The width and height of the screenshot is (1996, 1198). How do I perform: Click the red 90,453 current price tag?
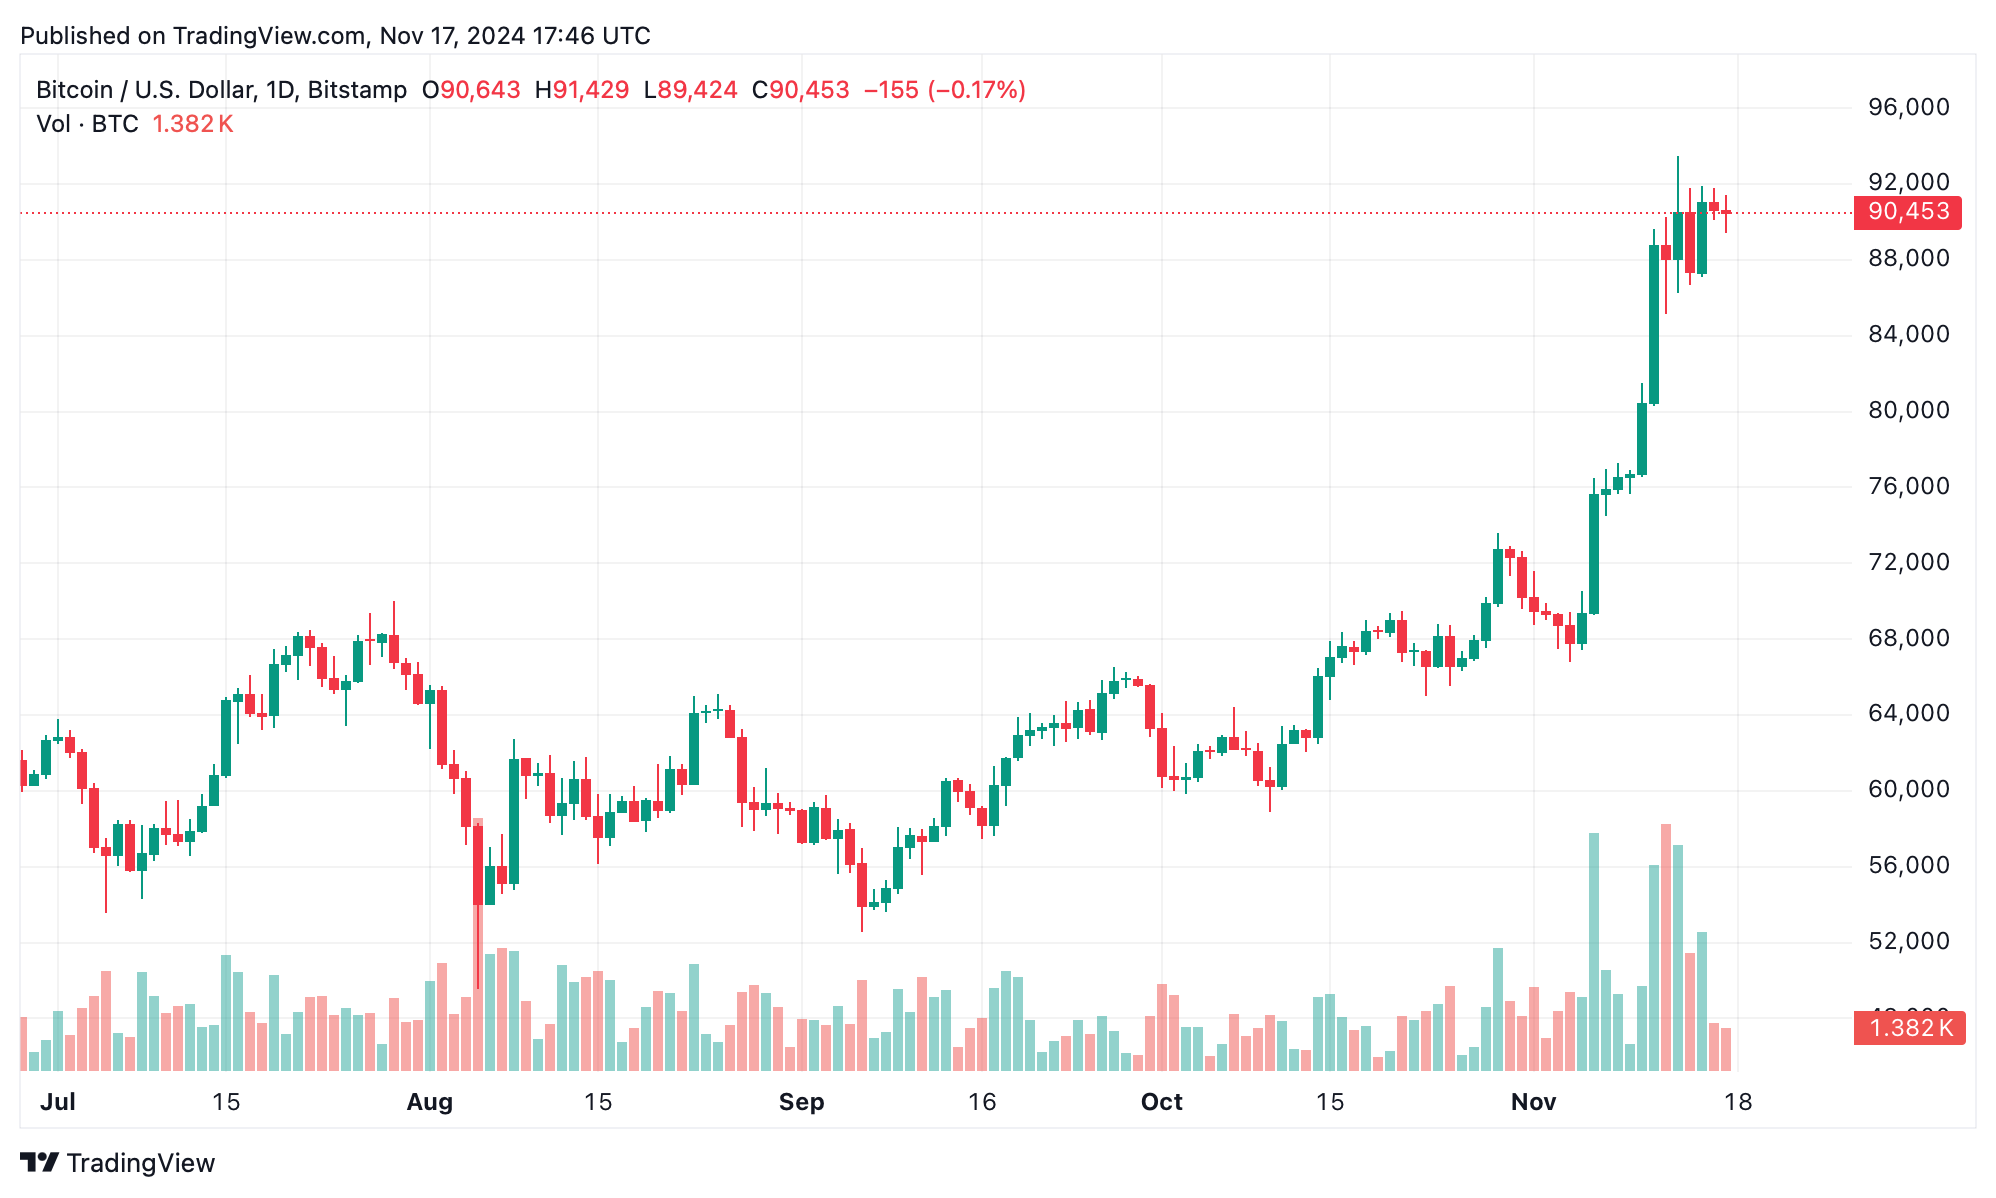click(1907, 212)
